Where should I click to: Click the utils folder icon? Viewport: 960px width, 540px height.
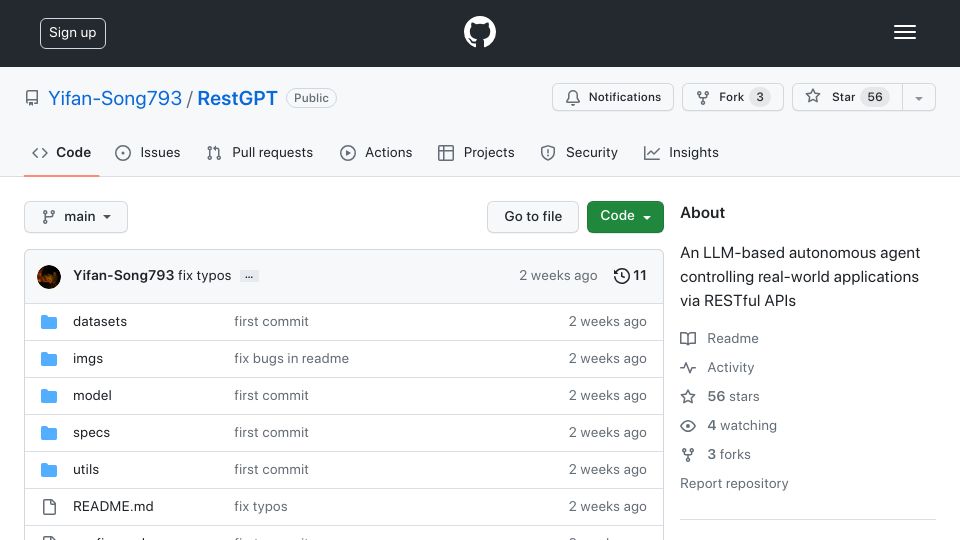[49, 470]
